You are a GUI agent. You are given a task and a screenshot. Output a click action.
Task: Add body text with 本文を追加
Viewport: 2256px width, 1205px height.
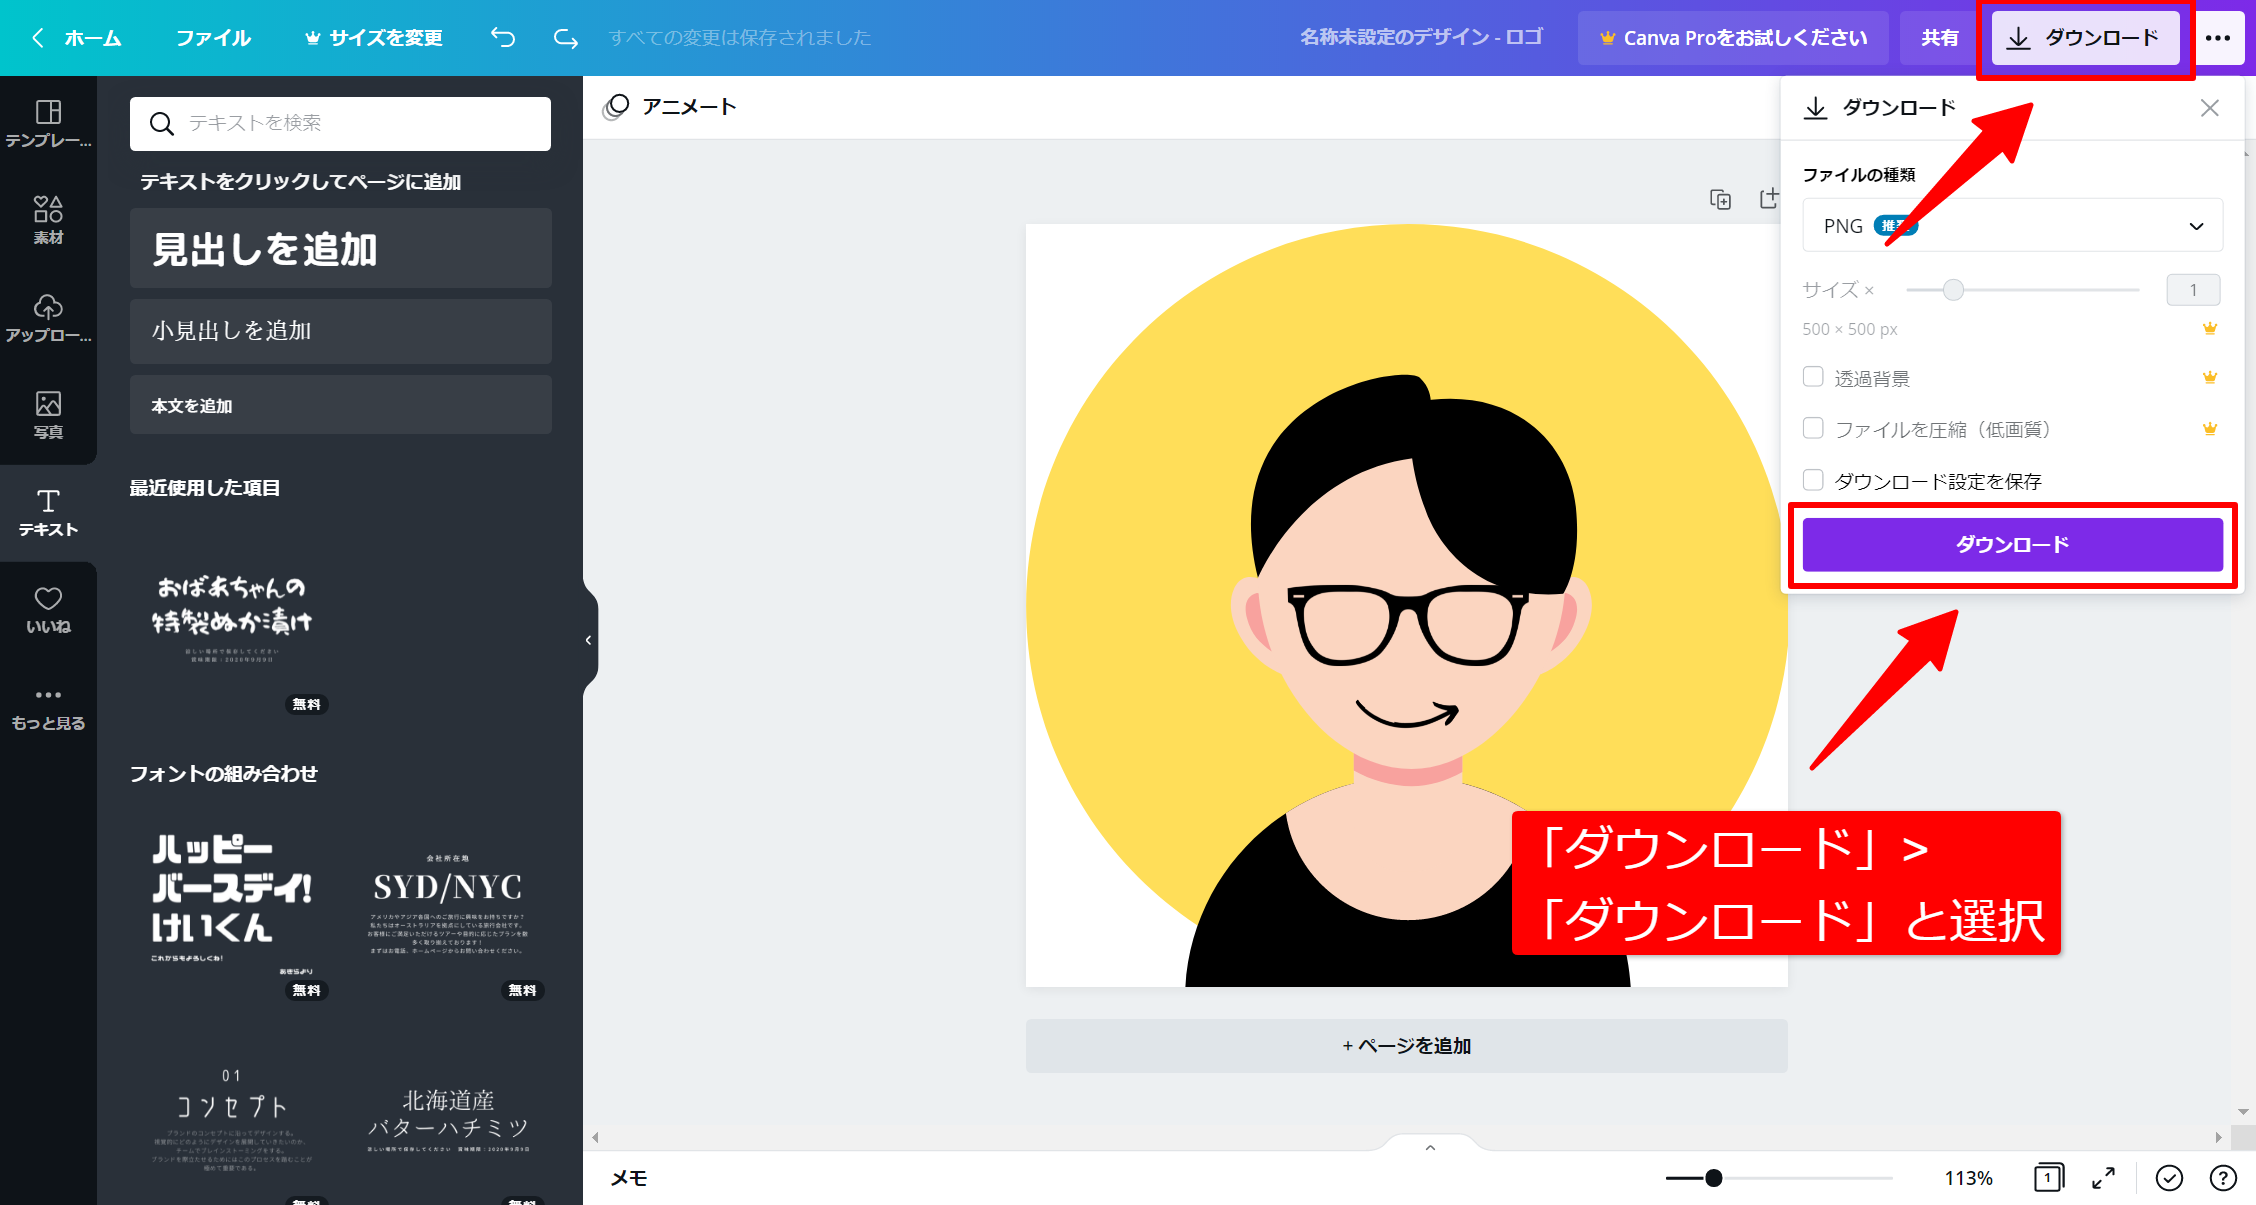340,405
